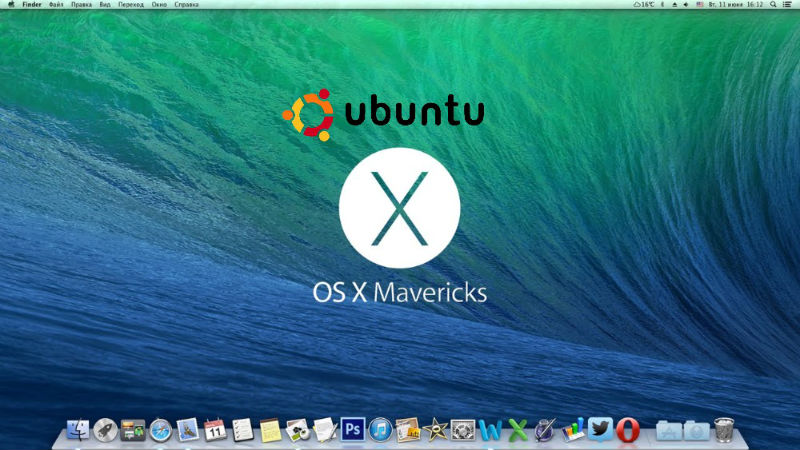Open the Окно menu
This screenshot has width=800, height=450.
pyautogui.click(x=159, y=4)
